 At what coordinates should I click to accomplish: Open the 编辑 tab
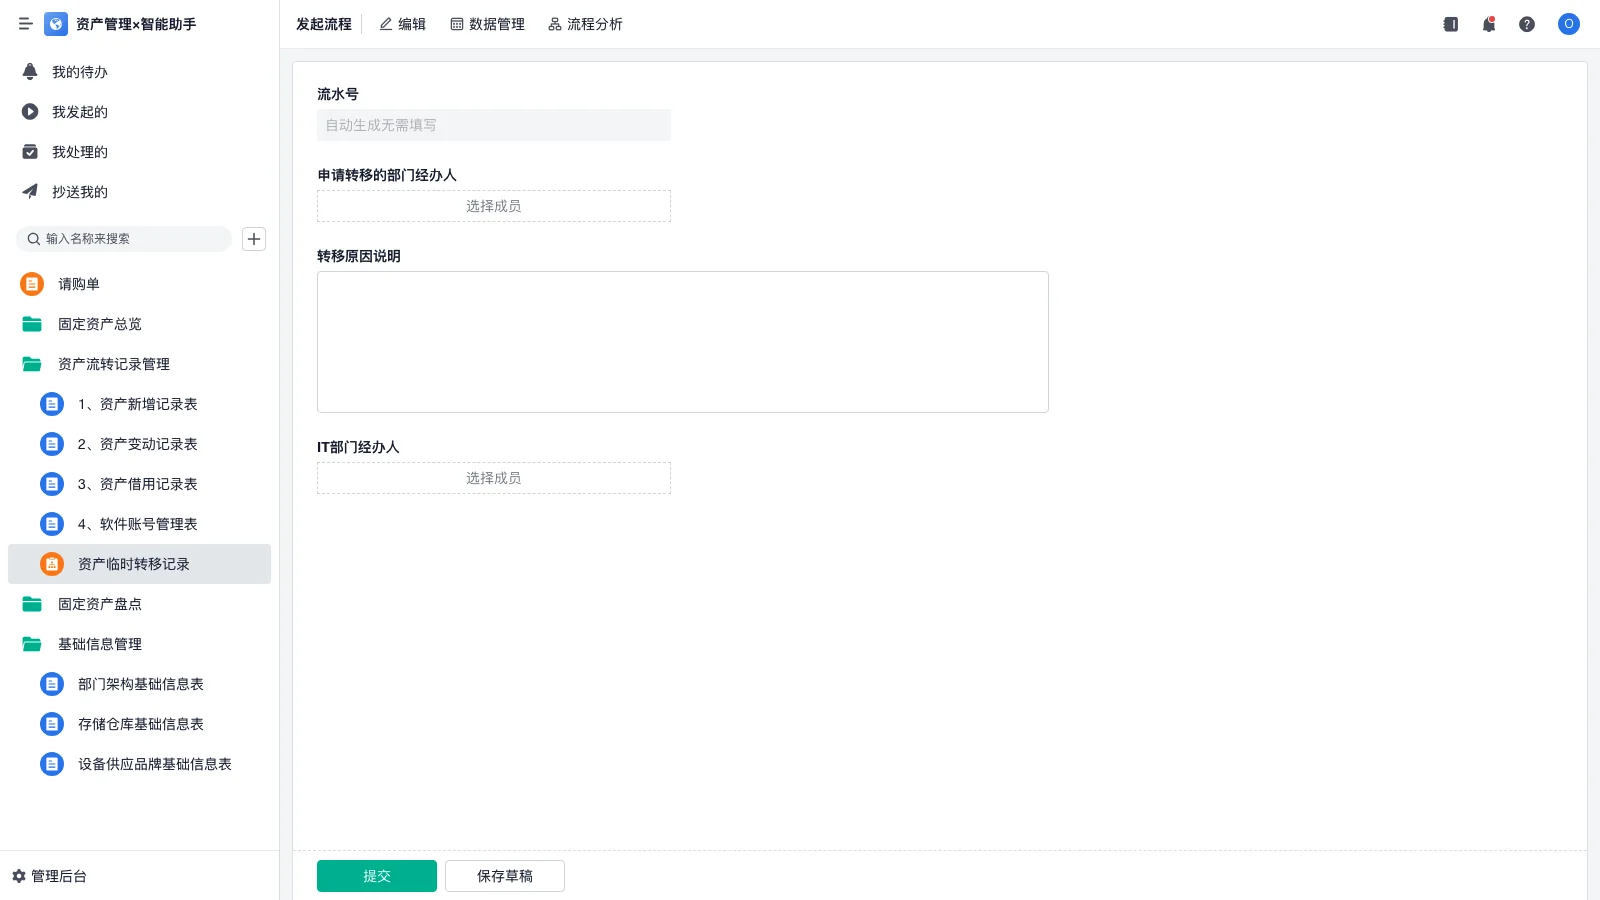[402, 24]
